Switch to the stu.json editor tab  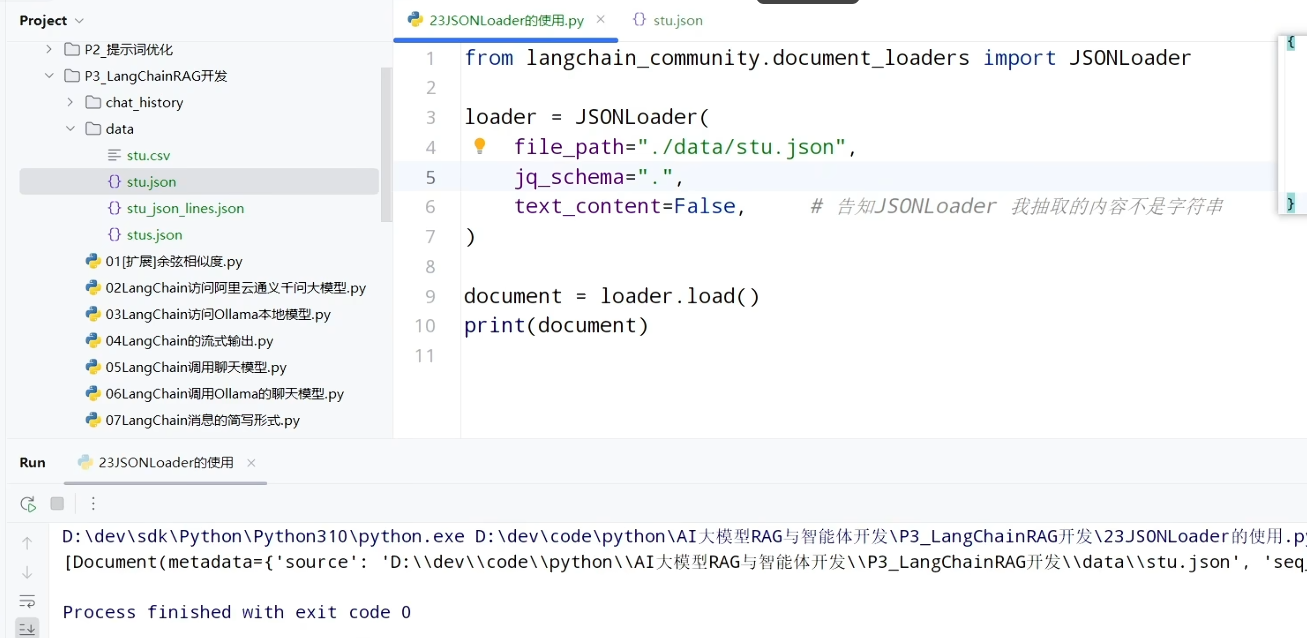tap(667, 20)
